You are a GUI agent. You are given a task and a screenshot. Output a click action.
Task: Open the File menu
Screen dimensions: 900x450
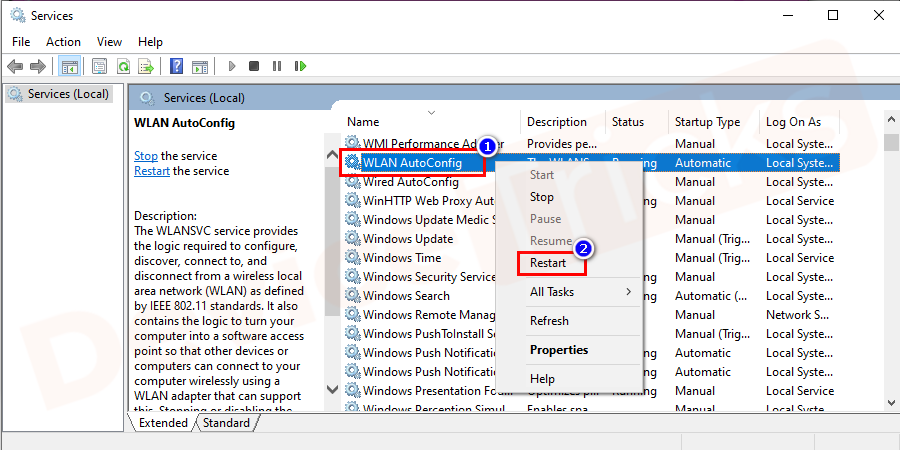point(21,42)
